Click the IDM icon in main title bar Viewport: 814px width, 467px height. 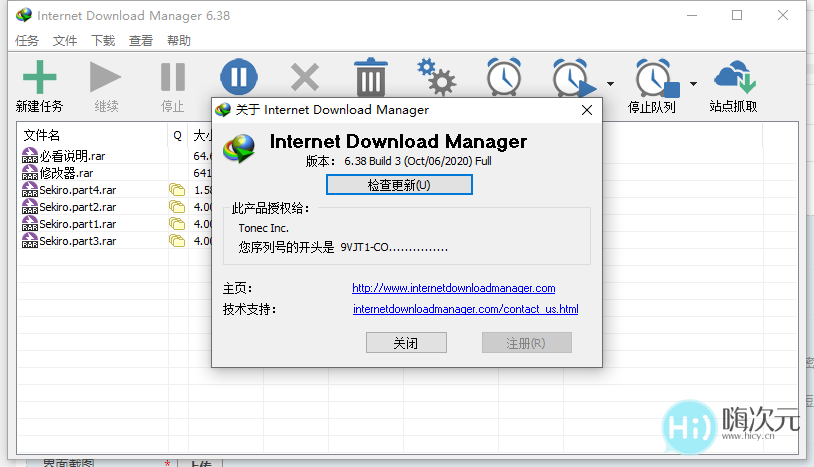coord(24,15)
